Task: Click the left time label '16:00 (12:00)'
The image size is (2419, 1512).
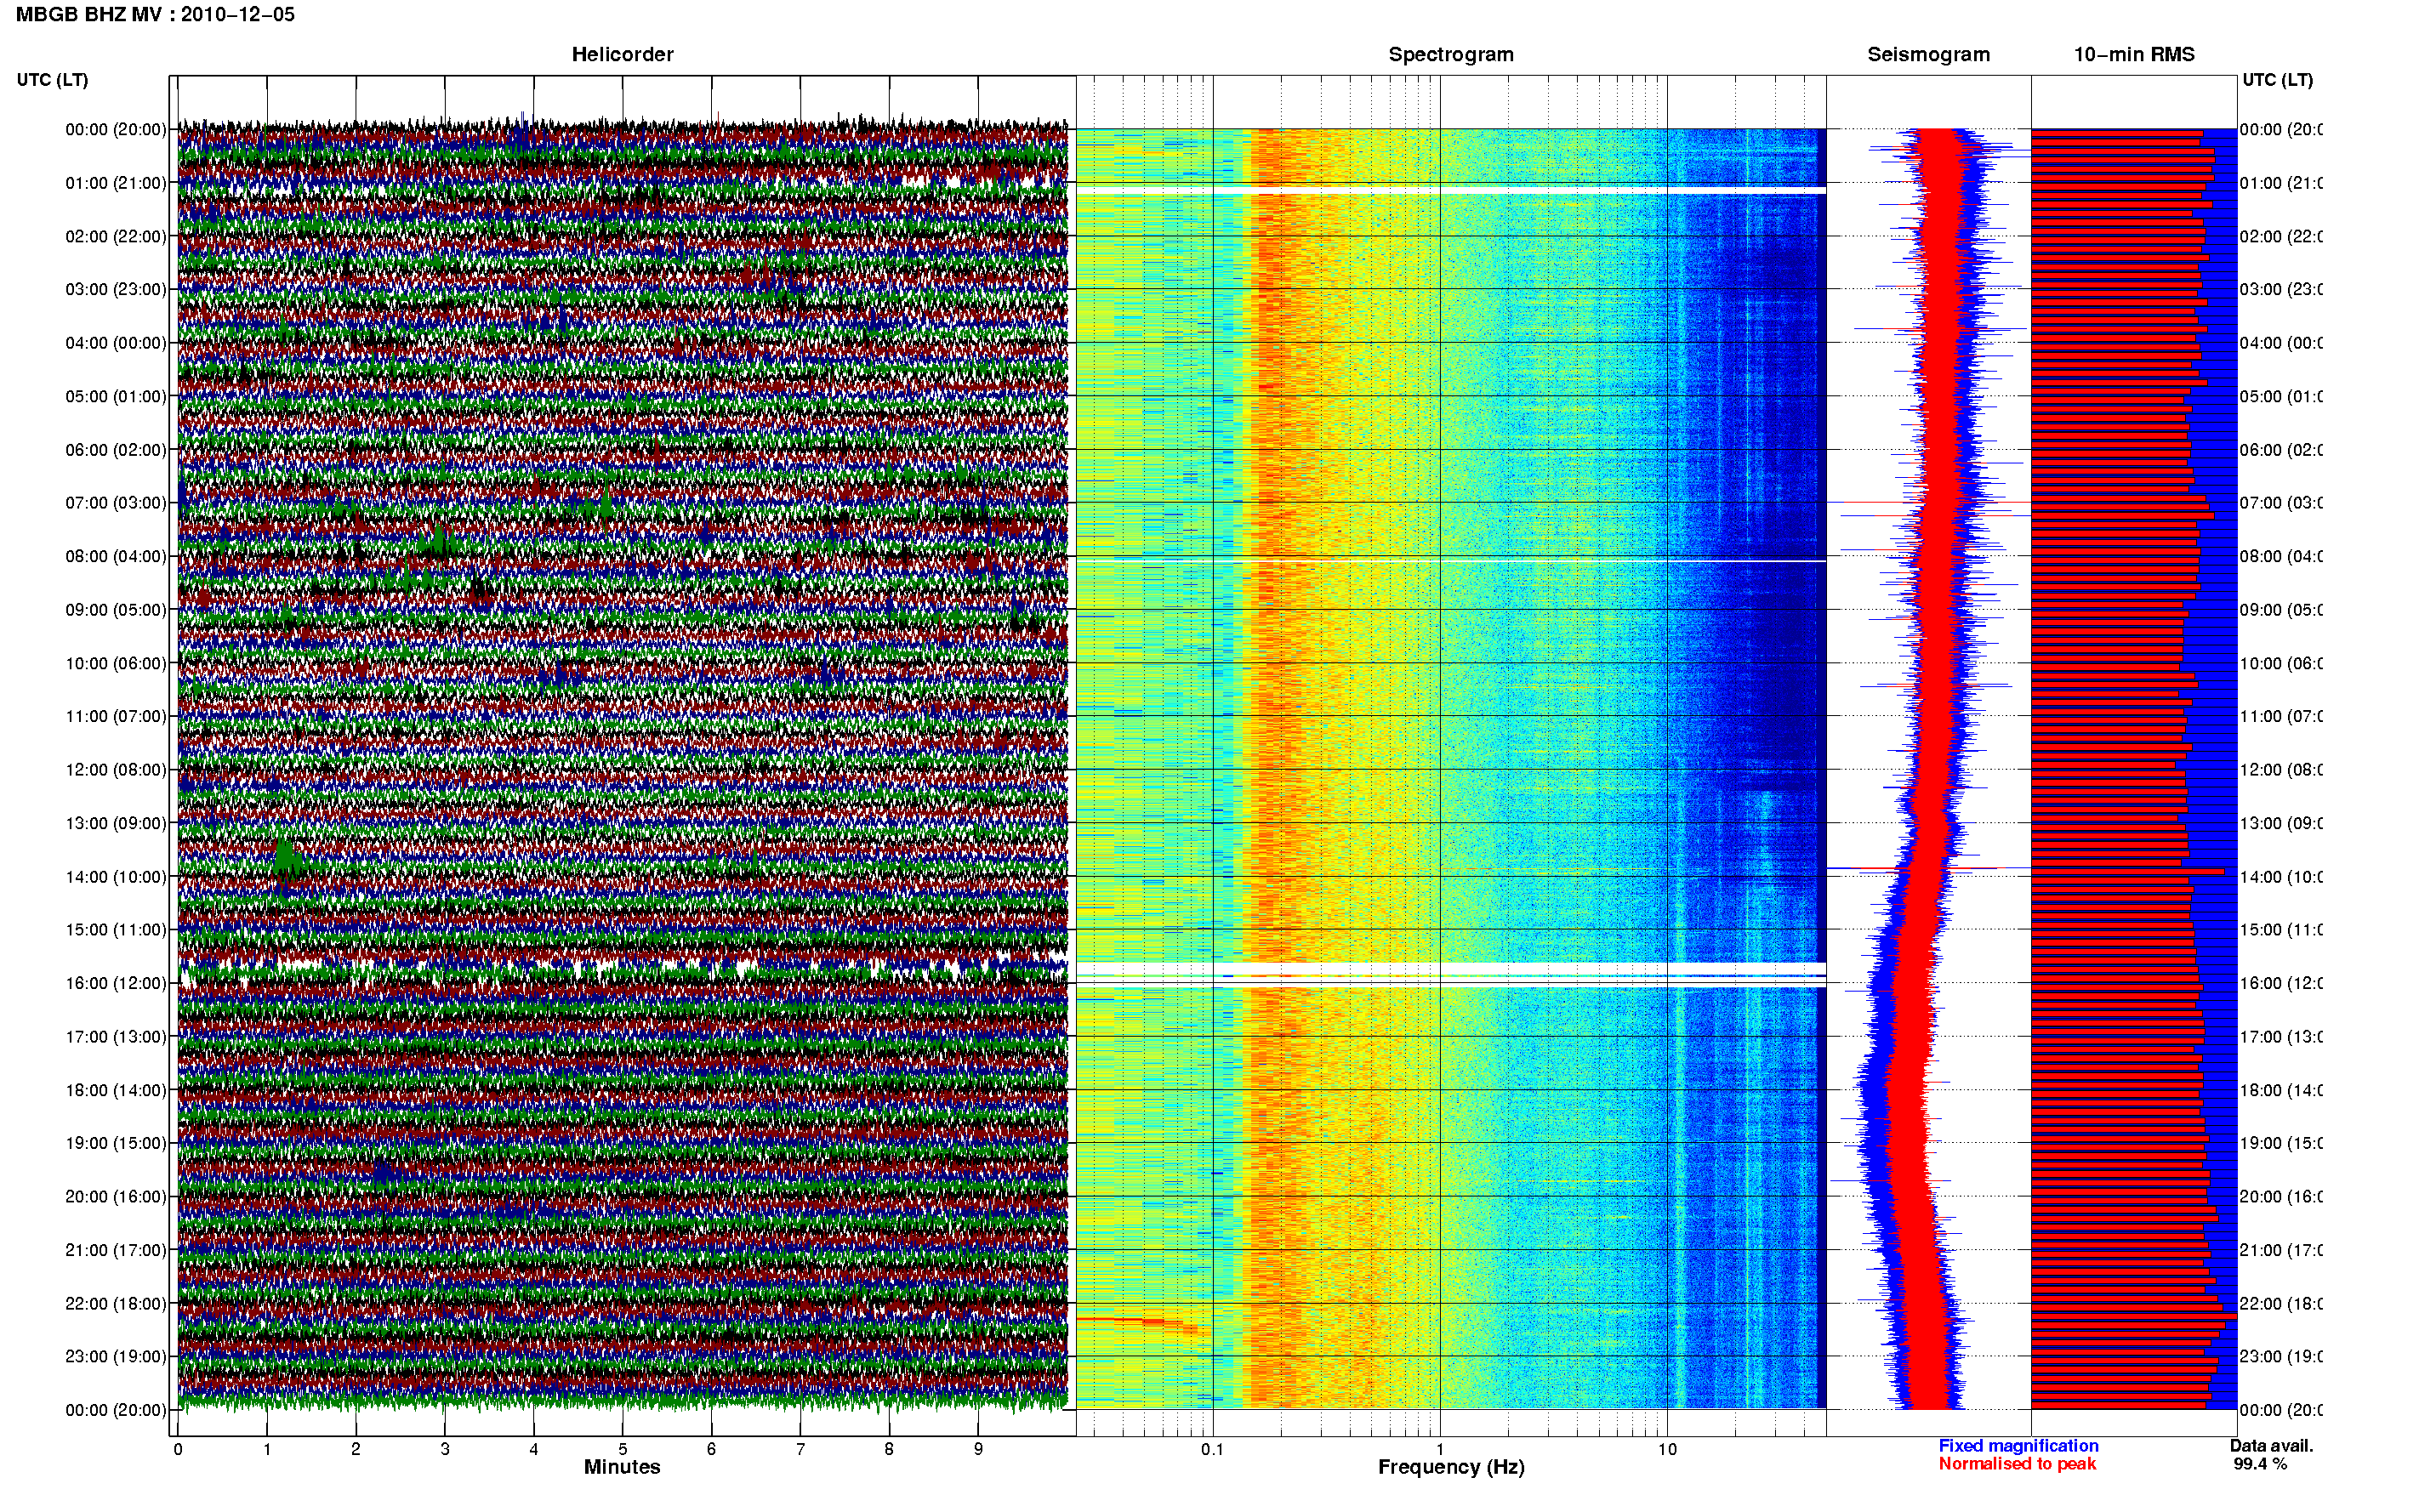Action: coord(116,983)
